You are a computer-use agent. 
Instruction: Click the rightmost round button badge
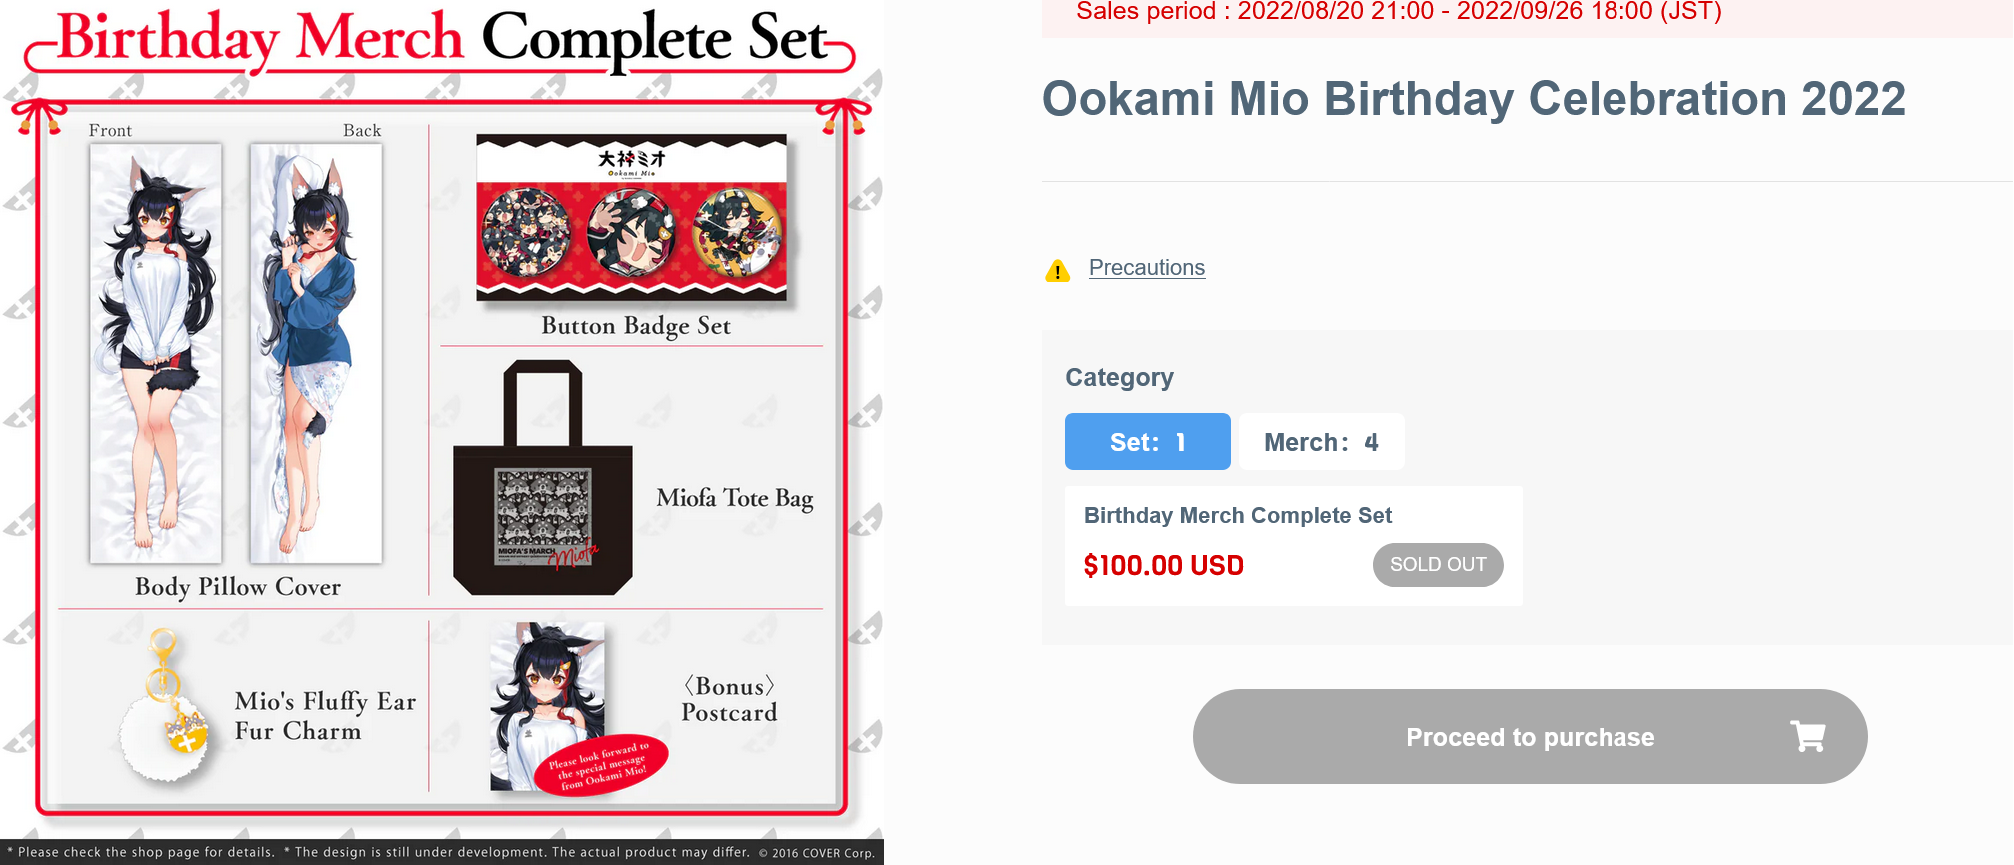738,232
